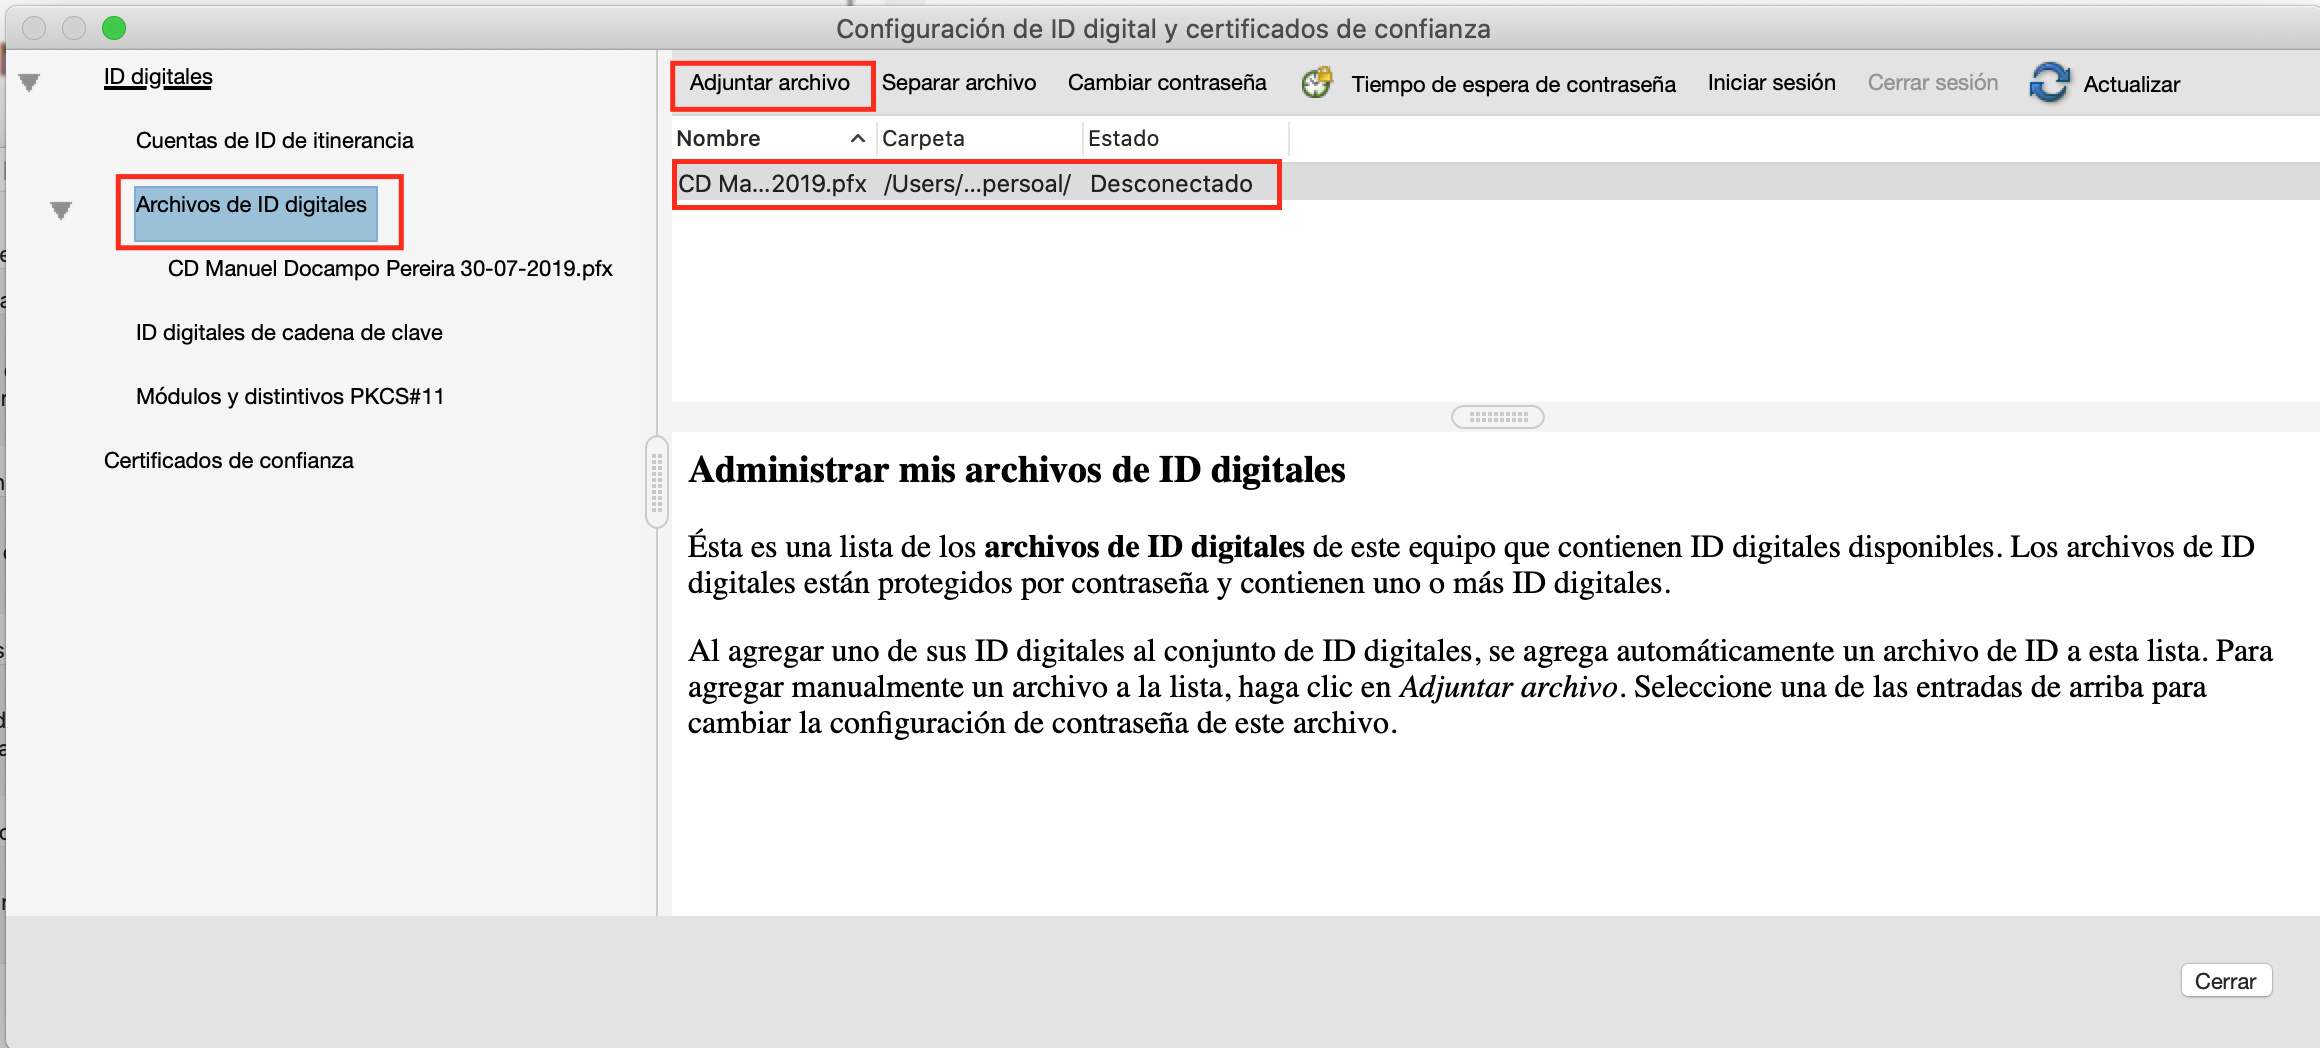Collapse the Archivos de ID digitales triangle

(61, 211)
